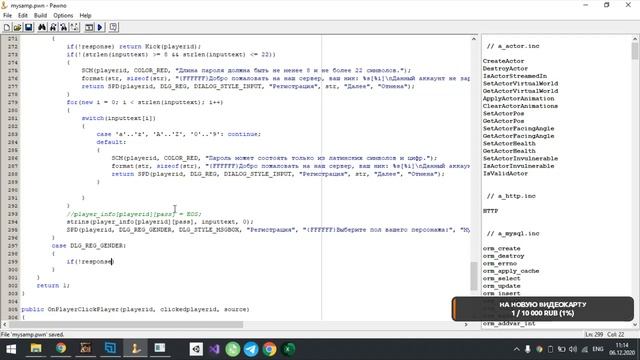Select GetActorPos in the function list
Image resolution: width=640 pixels, height=360 pixels.
coord(503,121)
